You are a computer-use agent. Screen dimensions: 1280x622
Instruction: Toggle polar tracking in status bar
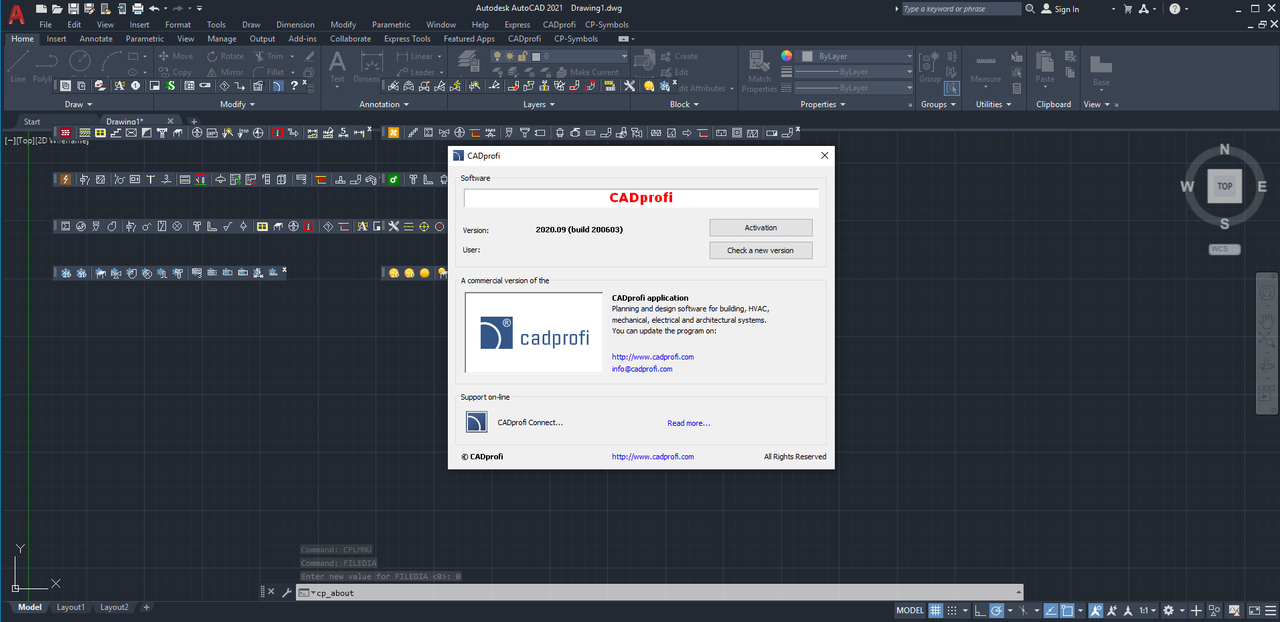[x=997, y=610]
